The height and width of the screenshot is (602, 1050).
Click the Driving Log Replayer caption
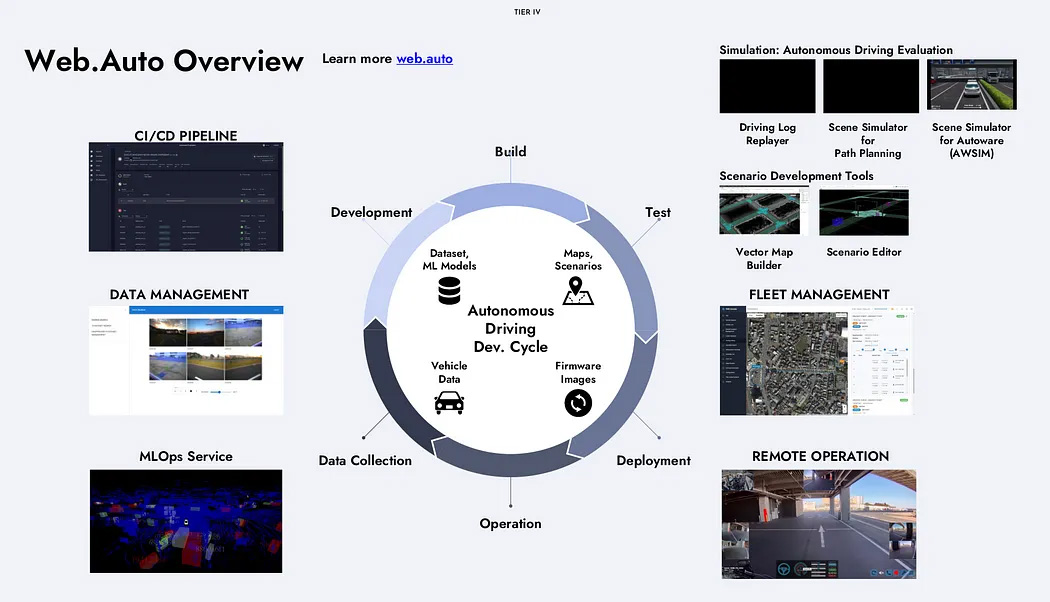tap(767, 134)
